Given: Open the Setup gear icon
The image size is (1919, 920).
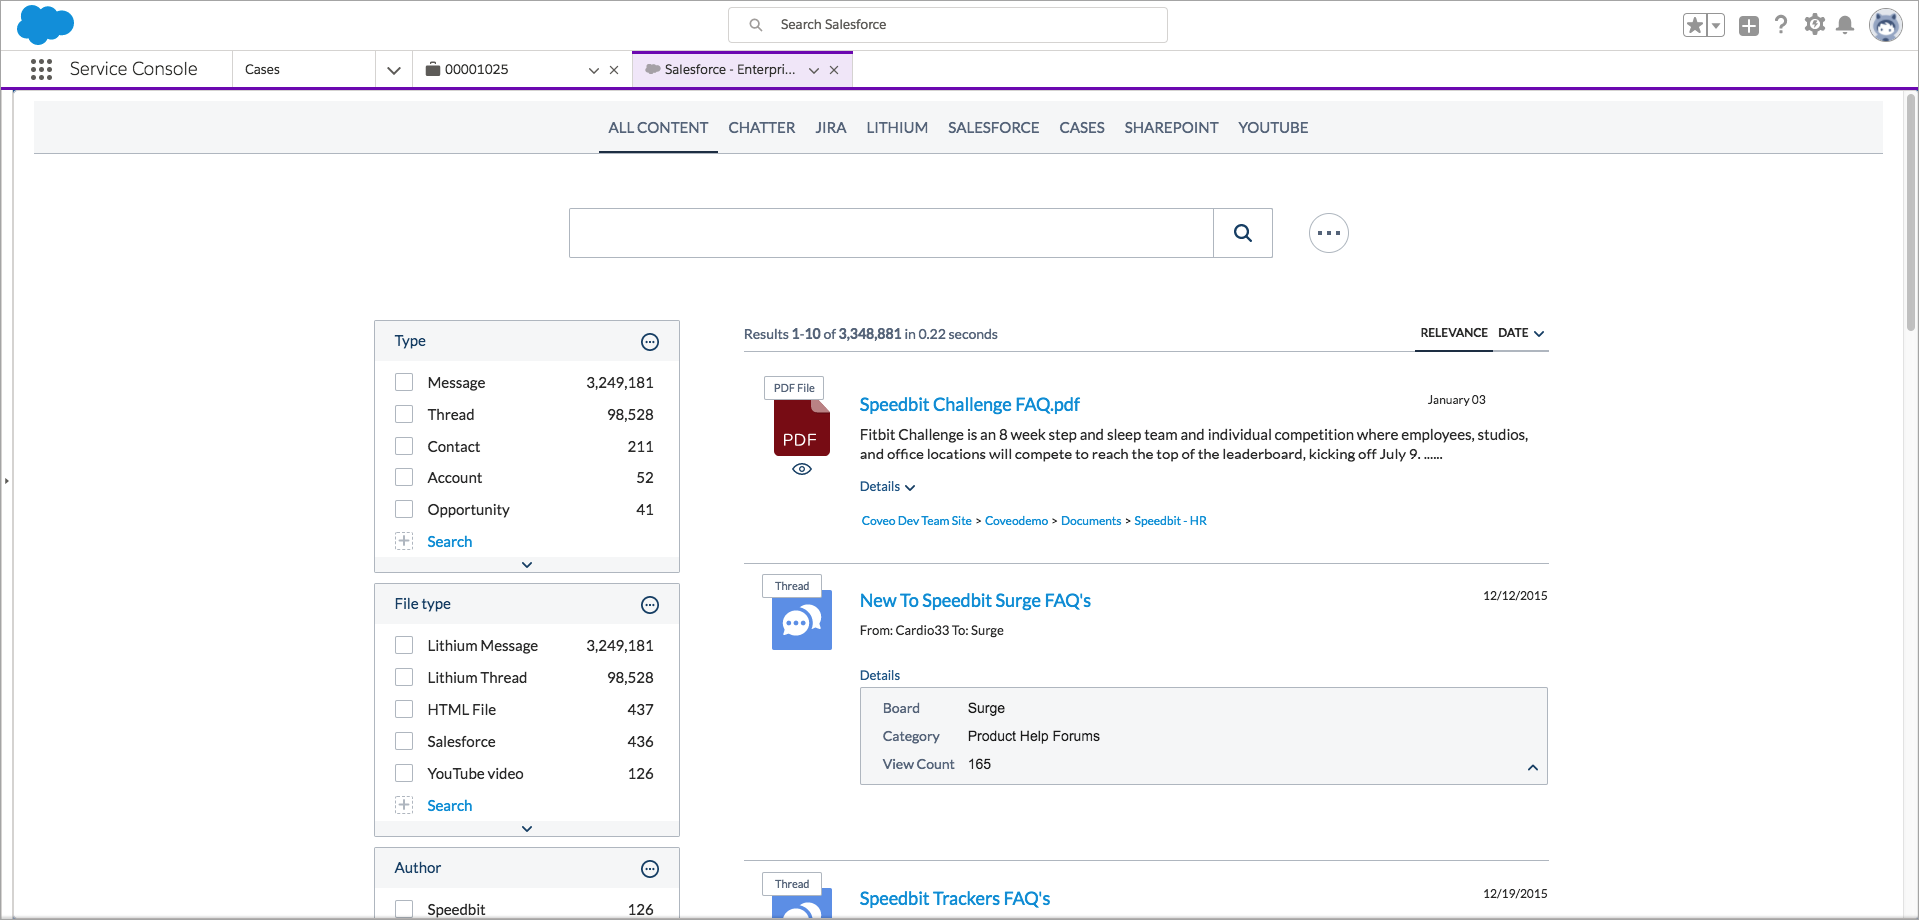Looking at the screenshot, I should [x=1815, y=25].
